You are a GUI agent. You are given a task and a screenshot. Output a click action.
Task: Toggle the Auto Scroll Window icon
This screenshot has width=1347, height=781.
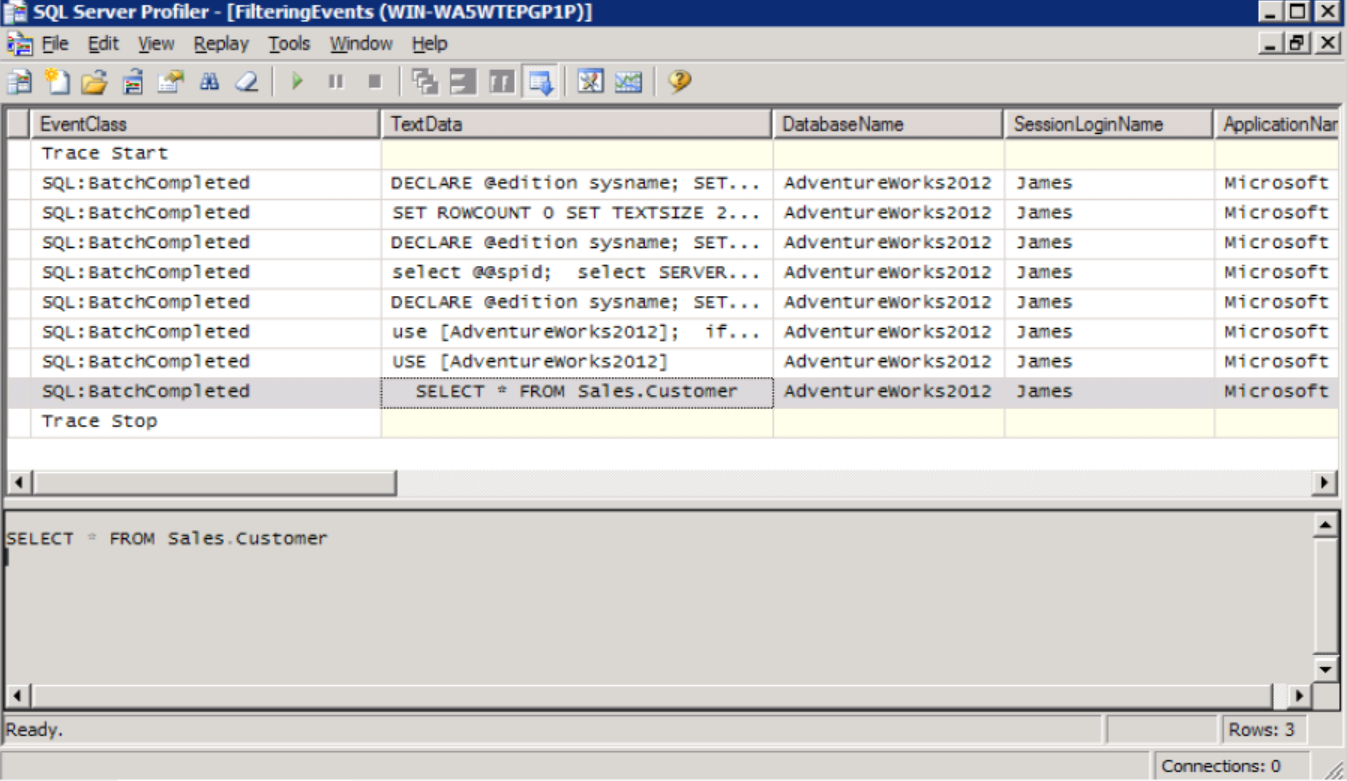[x=541, y=82]
